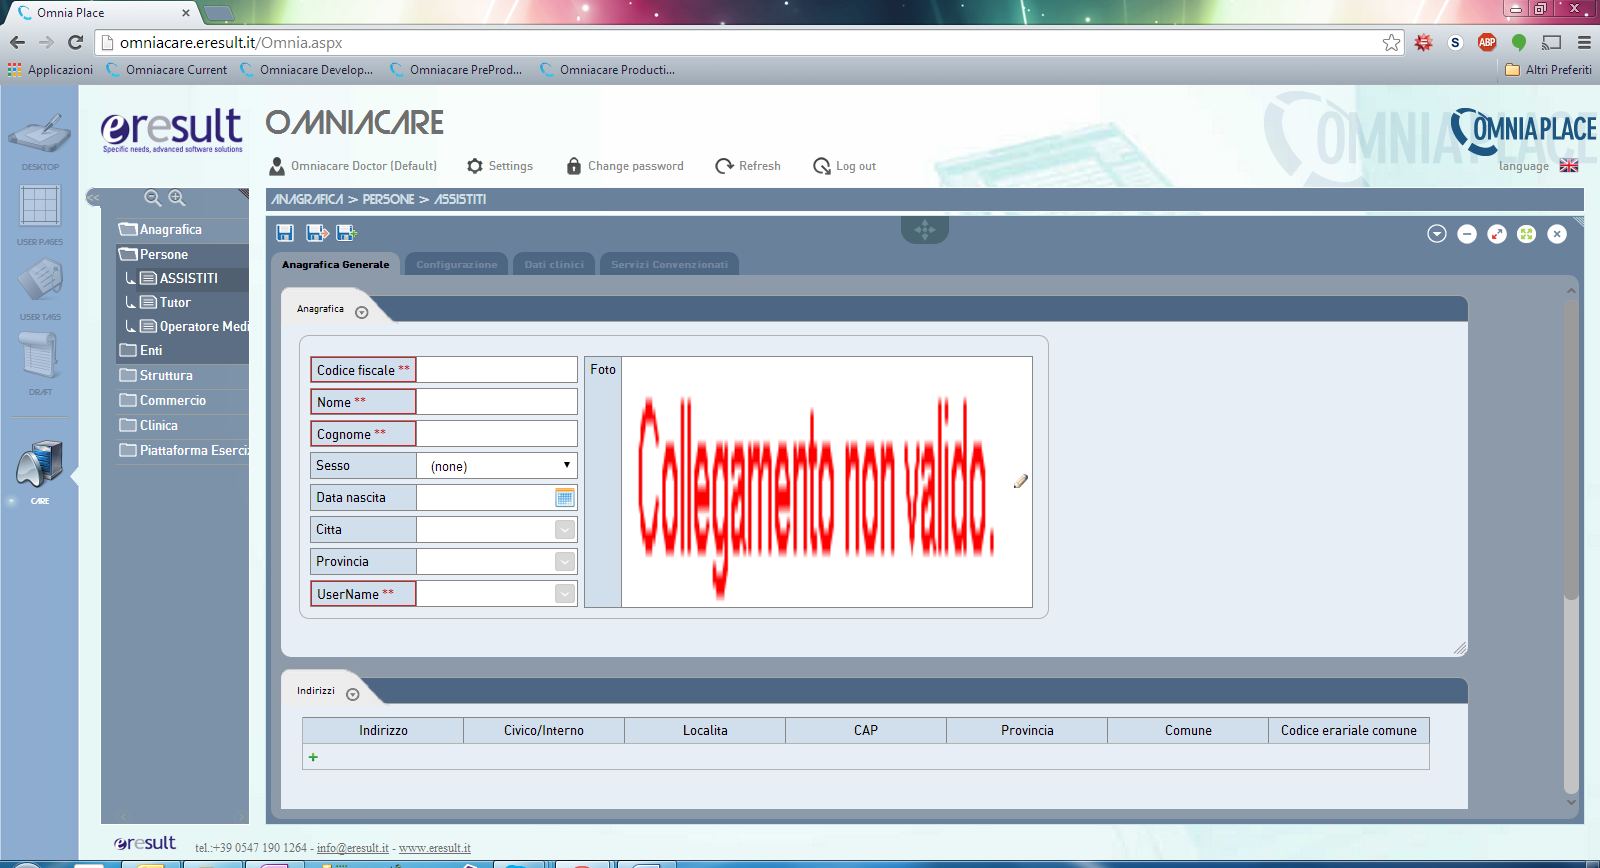Open Data nascita calendar picker
Image resolution: width=1600 pixels, height=868 pixels.
tap(565, 498)
